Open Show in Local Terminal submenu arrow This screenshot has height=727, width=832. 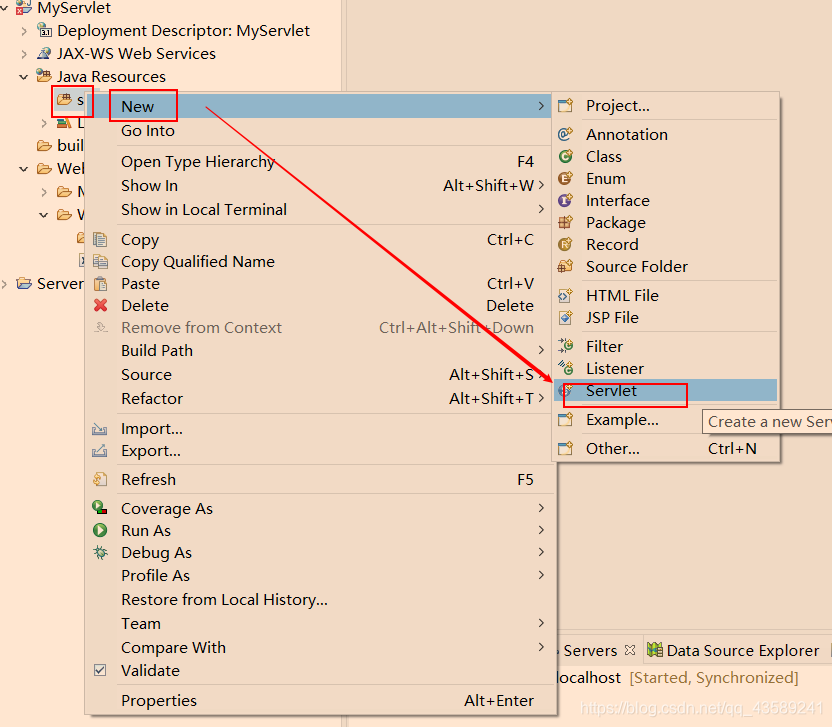tap(541, 209)
